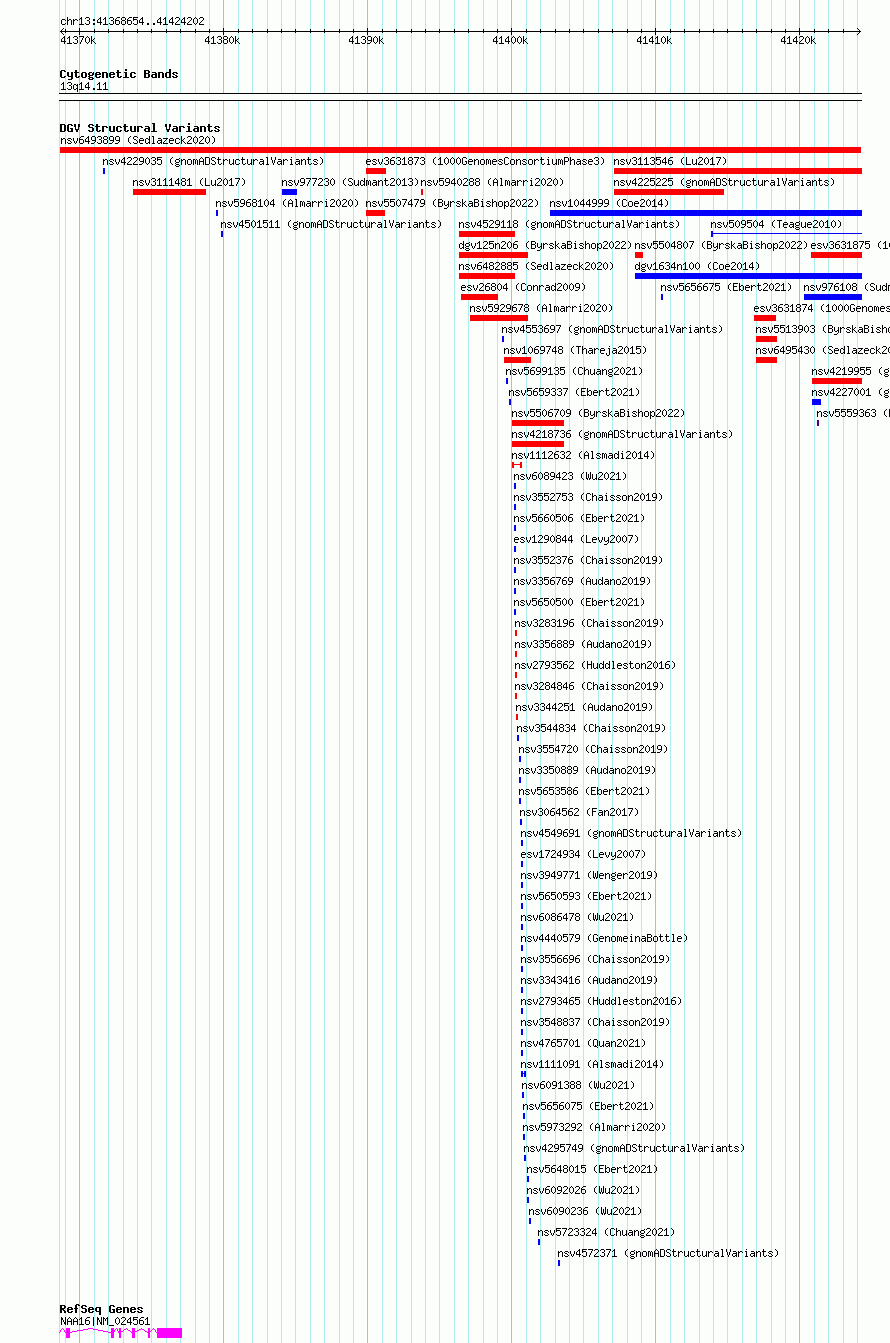This screenshot has height=1343, width=890.
Task: Click nsv4529118 (gnomADStructuralVariants) label
Action: tap(569, 224)
